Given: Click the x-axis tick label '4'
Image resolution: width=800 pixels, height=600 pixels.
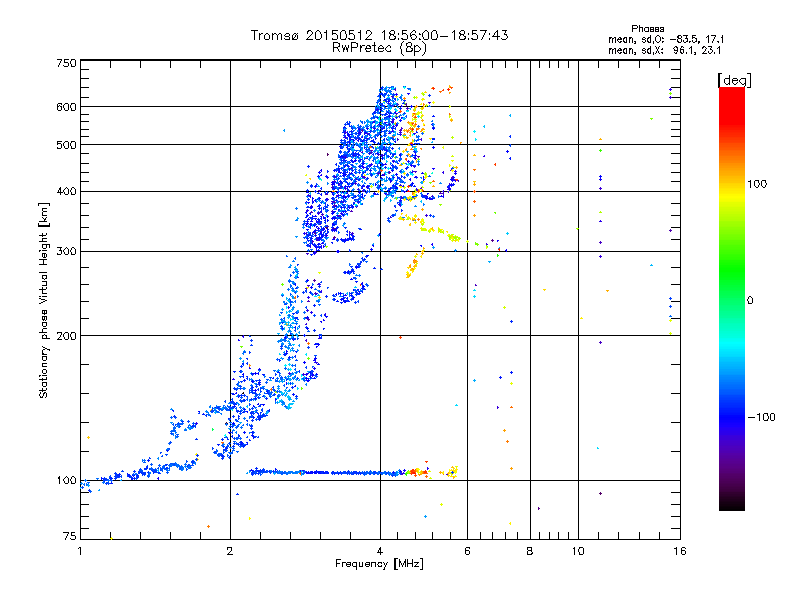Looking at the screenshot, I should [x=380, y=551].
